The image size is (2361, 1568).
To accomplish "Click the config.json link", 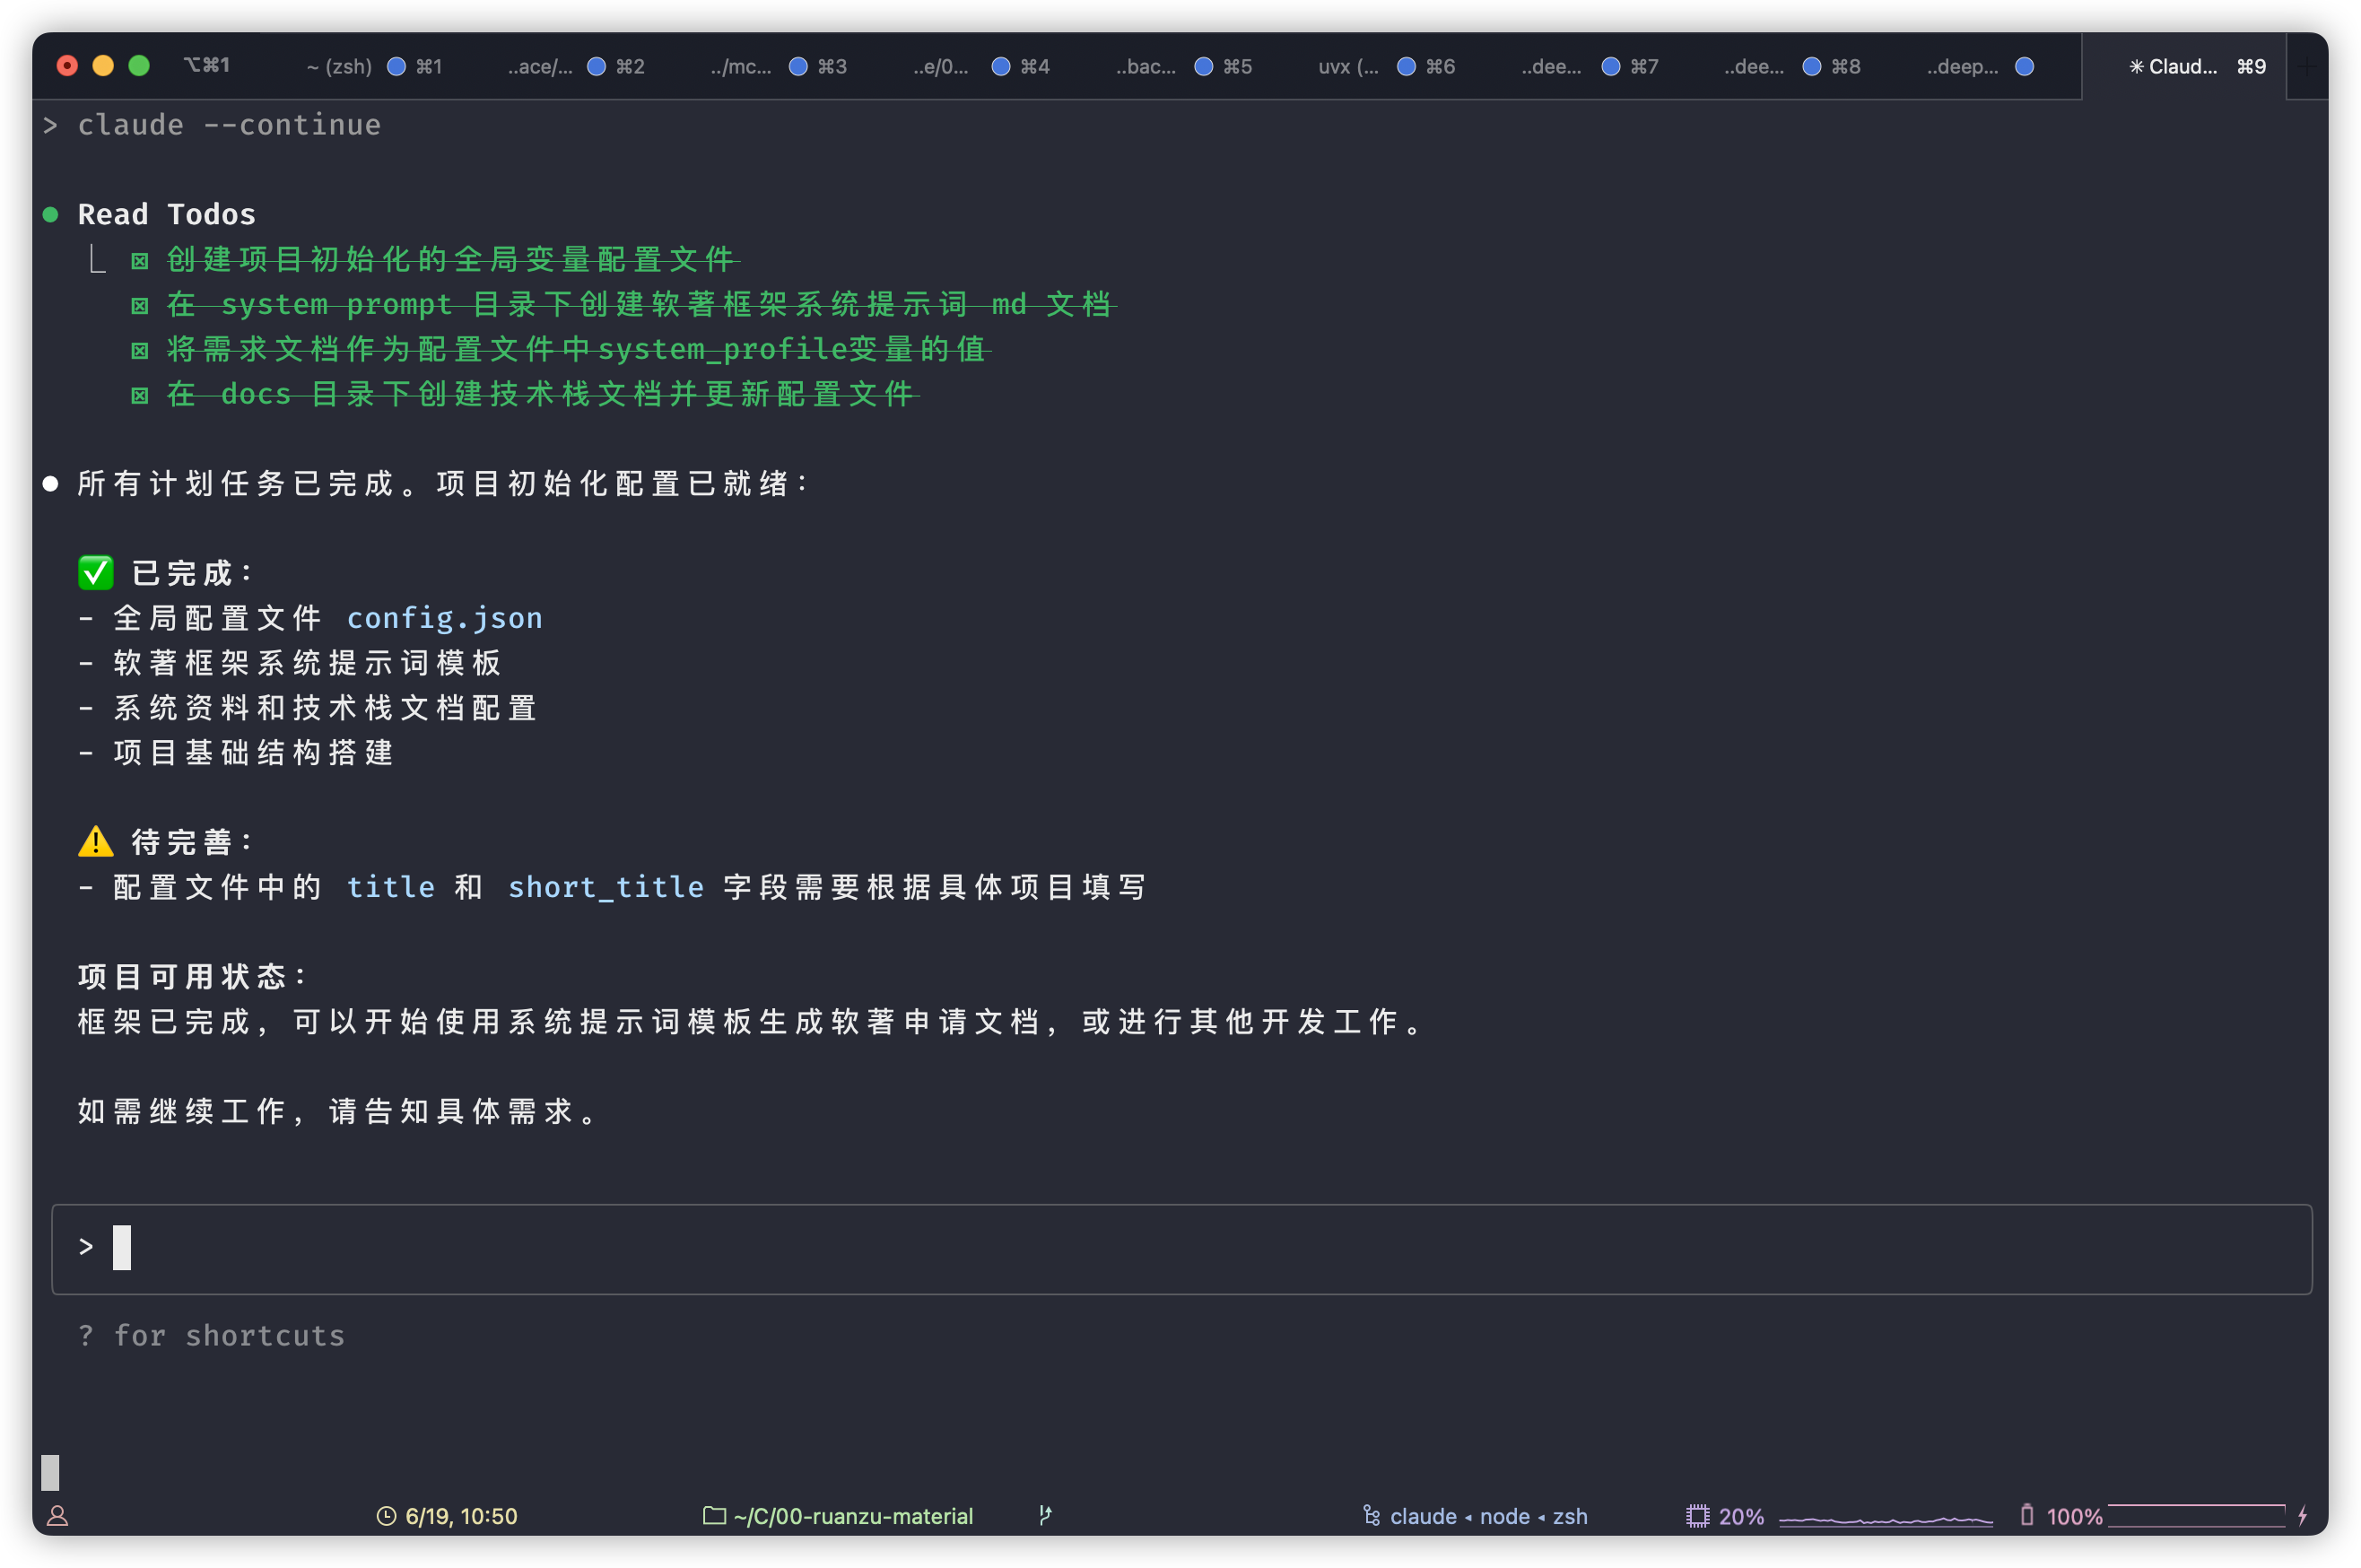I will click(444, 618).
